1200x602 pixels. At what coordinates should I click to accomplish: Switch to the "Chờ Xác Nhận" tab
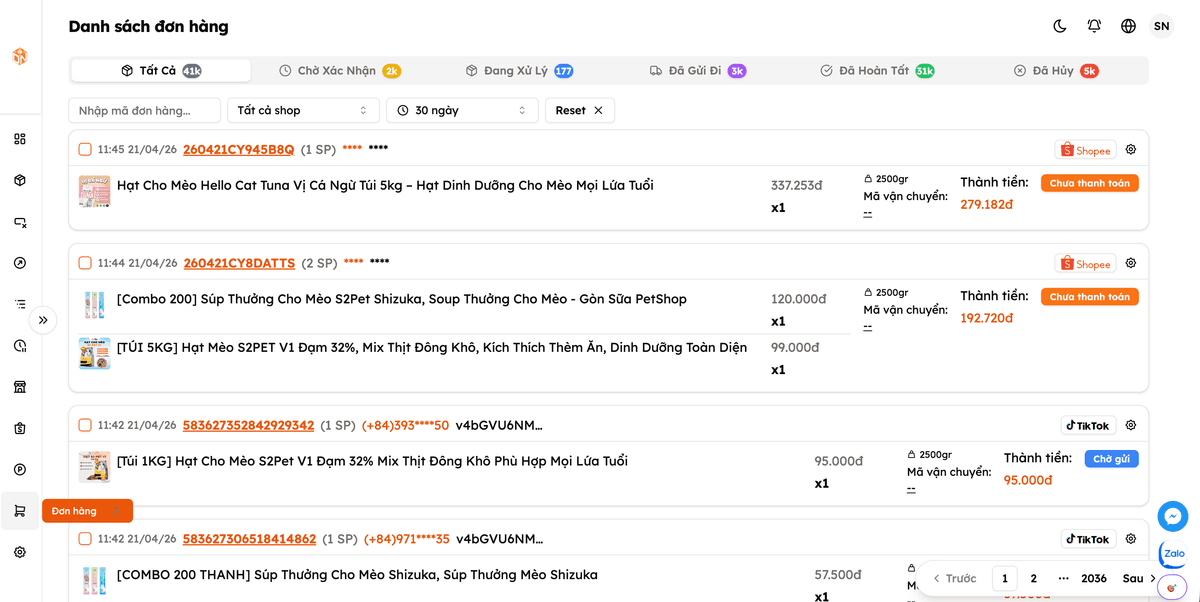pyautogui.click(x=340, y=71)
